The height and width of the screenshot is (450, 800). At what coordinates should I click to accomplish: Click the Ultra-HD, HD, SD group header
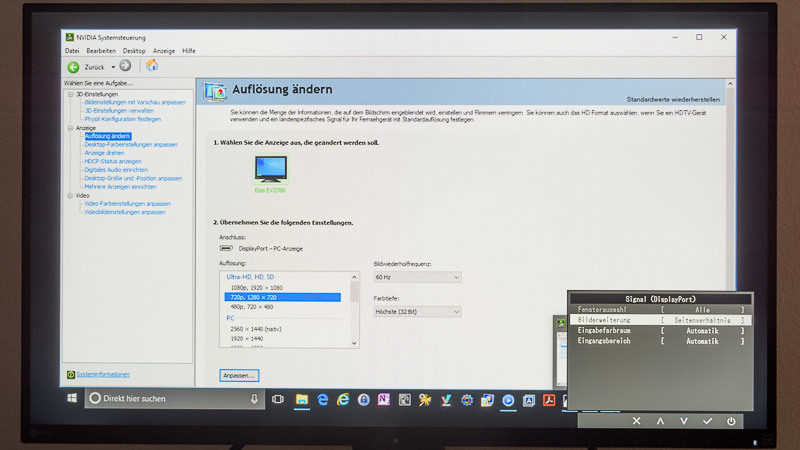point(250,277)
